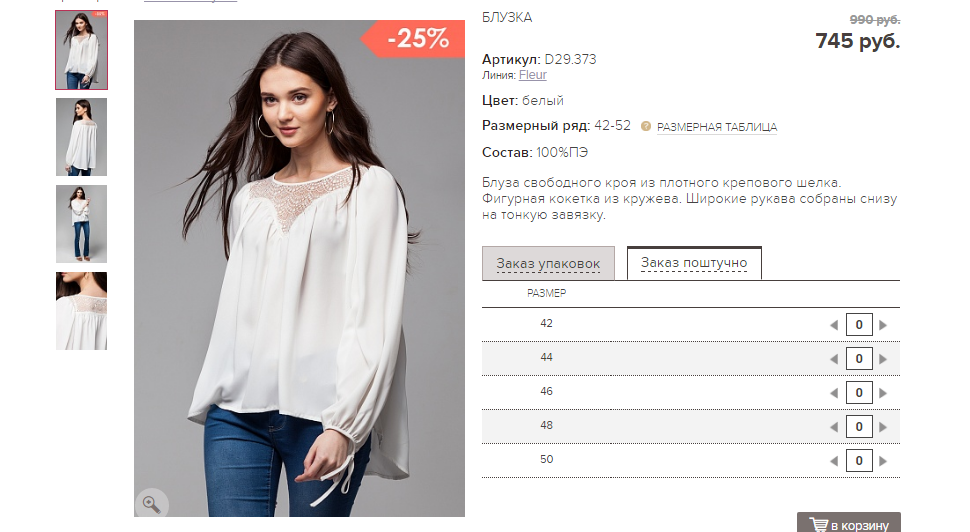970x532 pixels.
Task: Add to cart with "В корзину" button
Action: click(x=848, y=524)
